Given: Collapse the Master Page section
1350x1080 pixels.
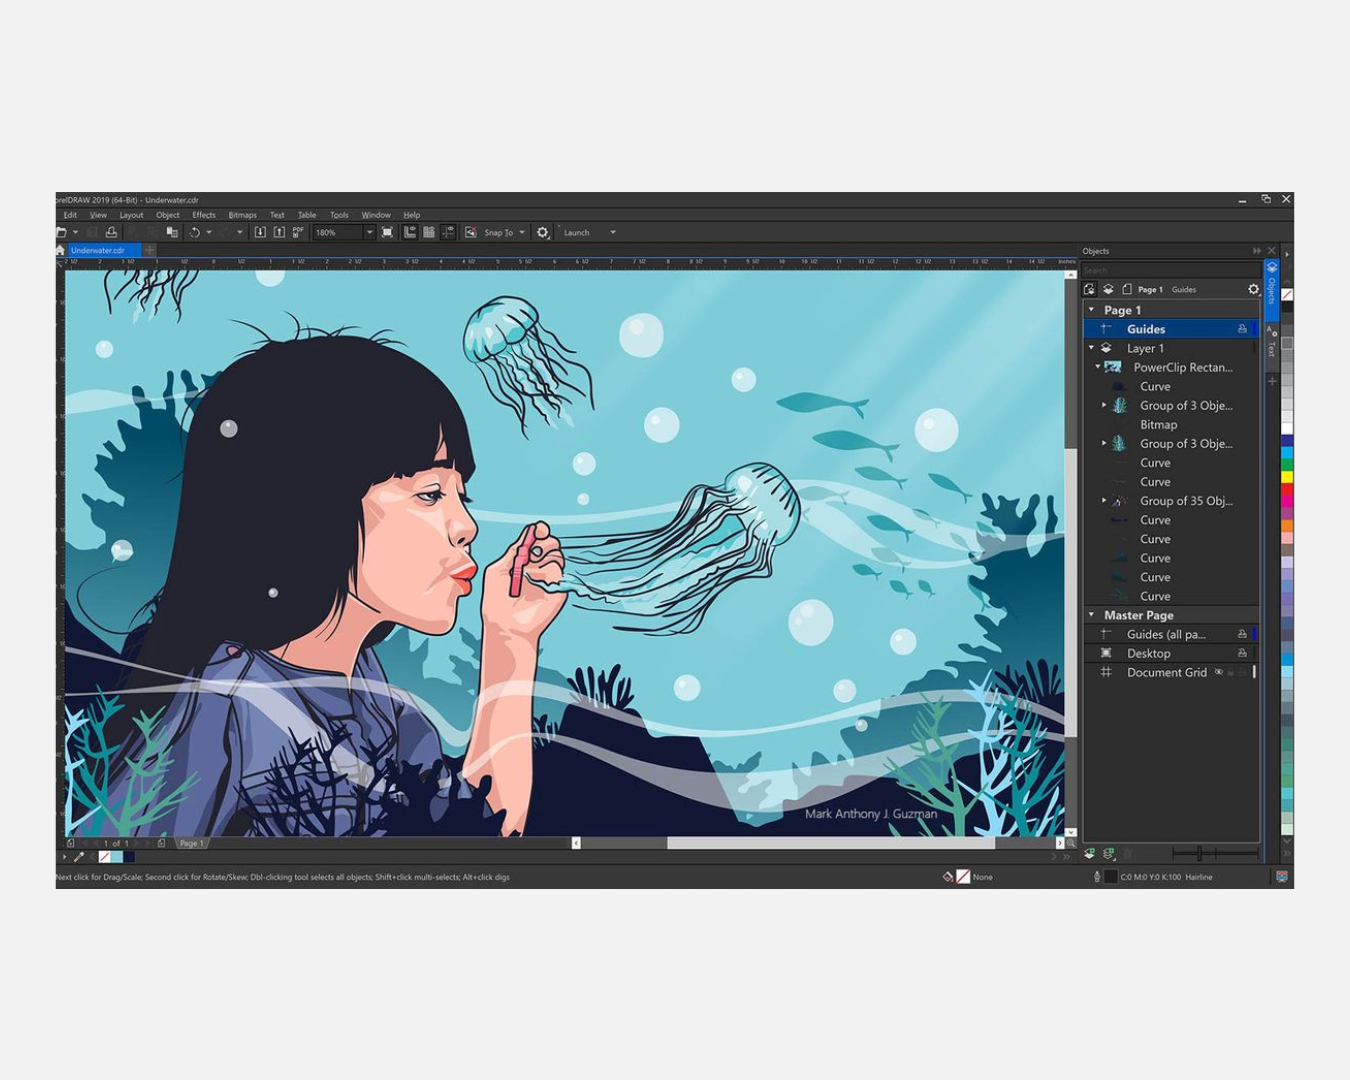Looking at the screenshot, I should click(x=1091, y=615).
